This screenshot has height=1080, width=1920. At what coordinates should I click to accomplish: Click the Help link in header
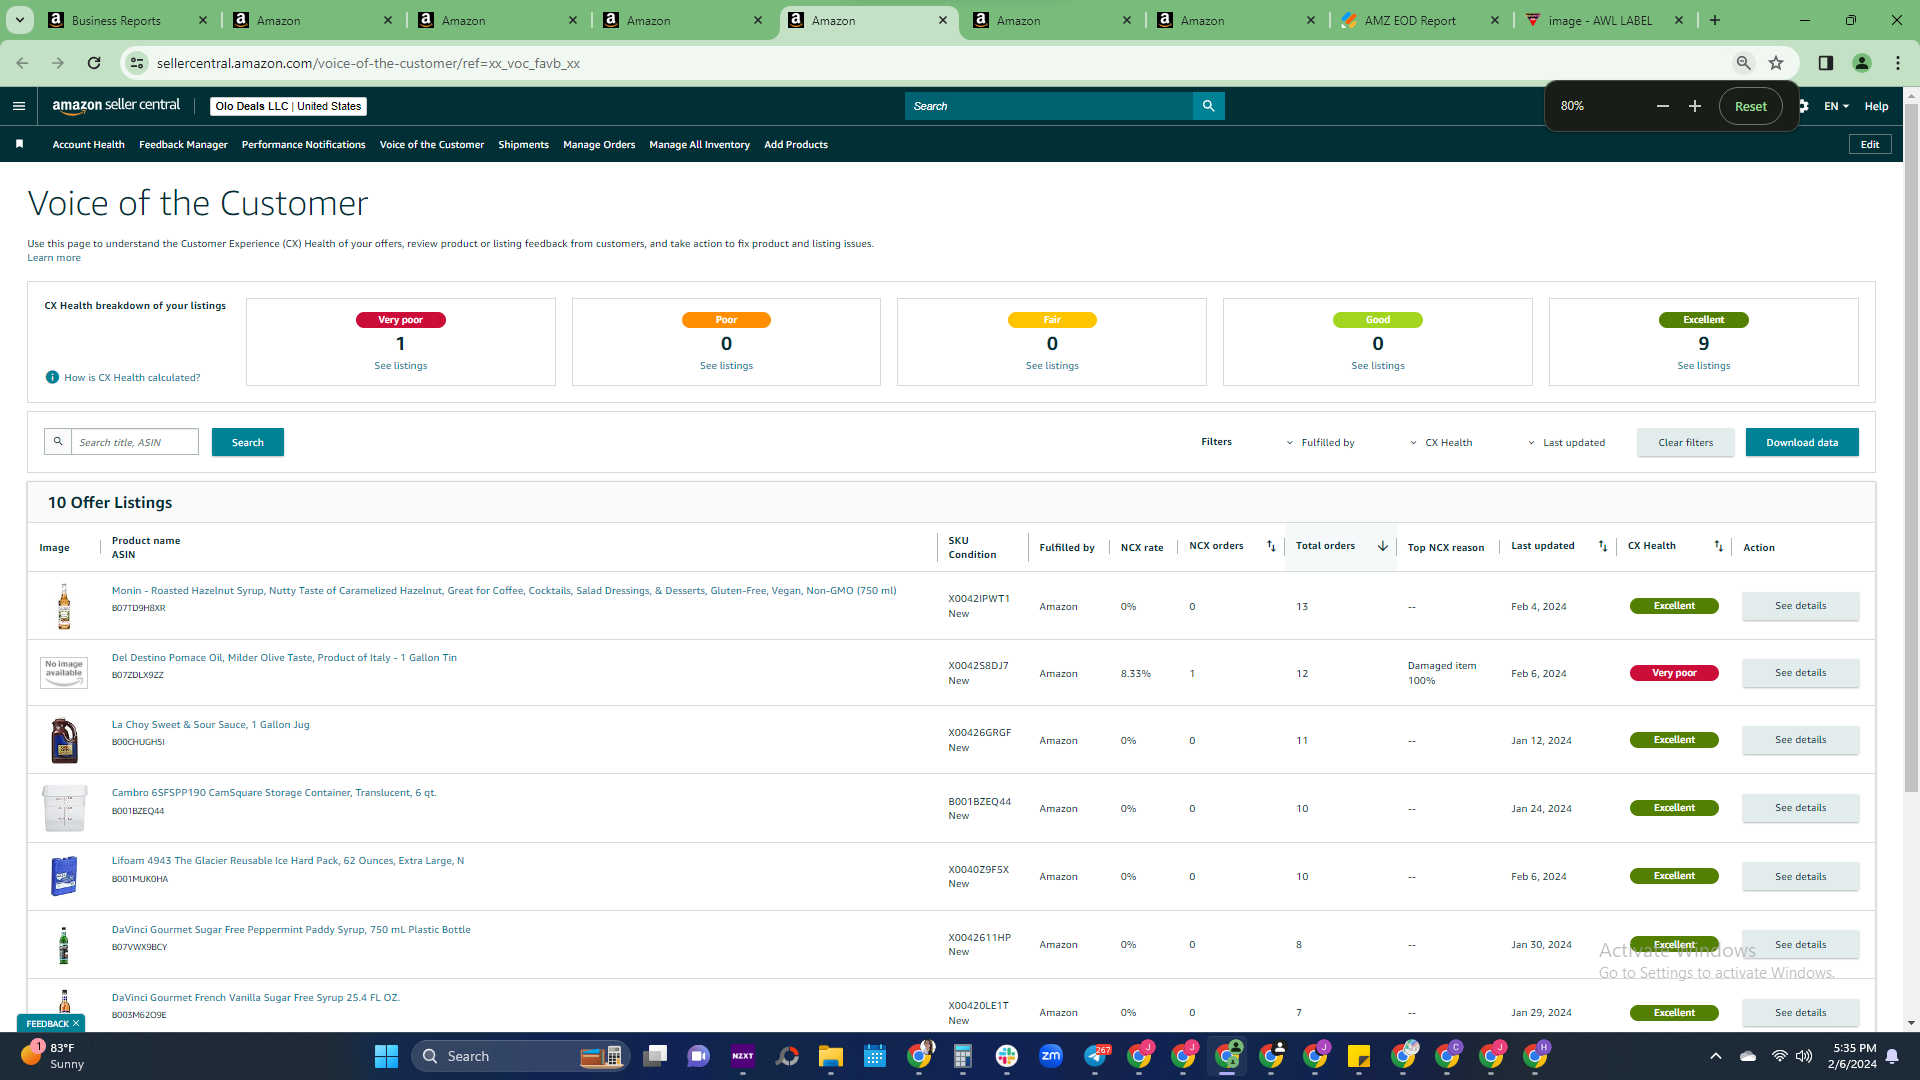point(1876,106)
